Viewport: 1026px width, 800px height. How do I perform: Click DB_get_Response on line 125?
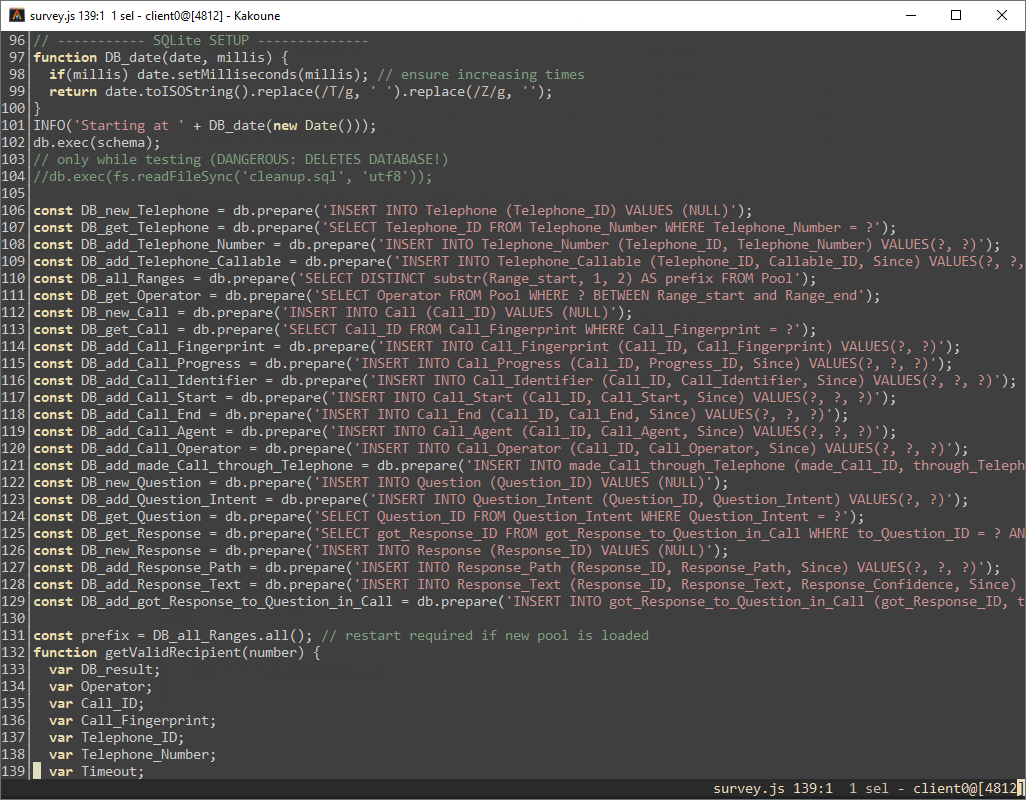(x=141, y=534)
